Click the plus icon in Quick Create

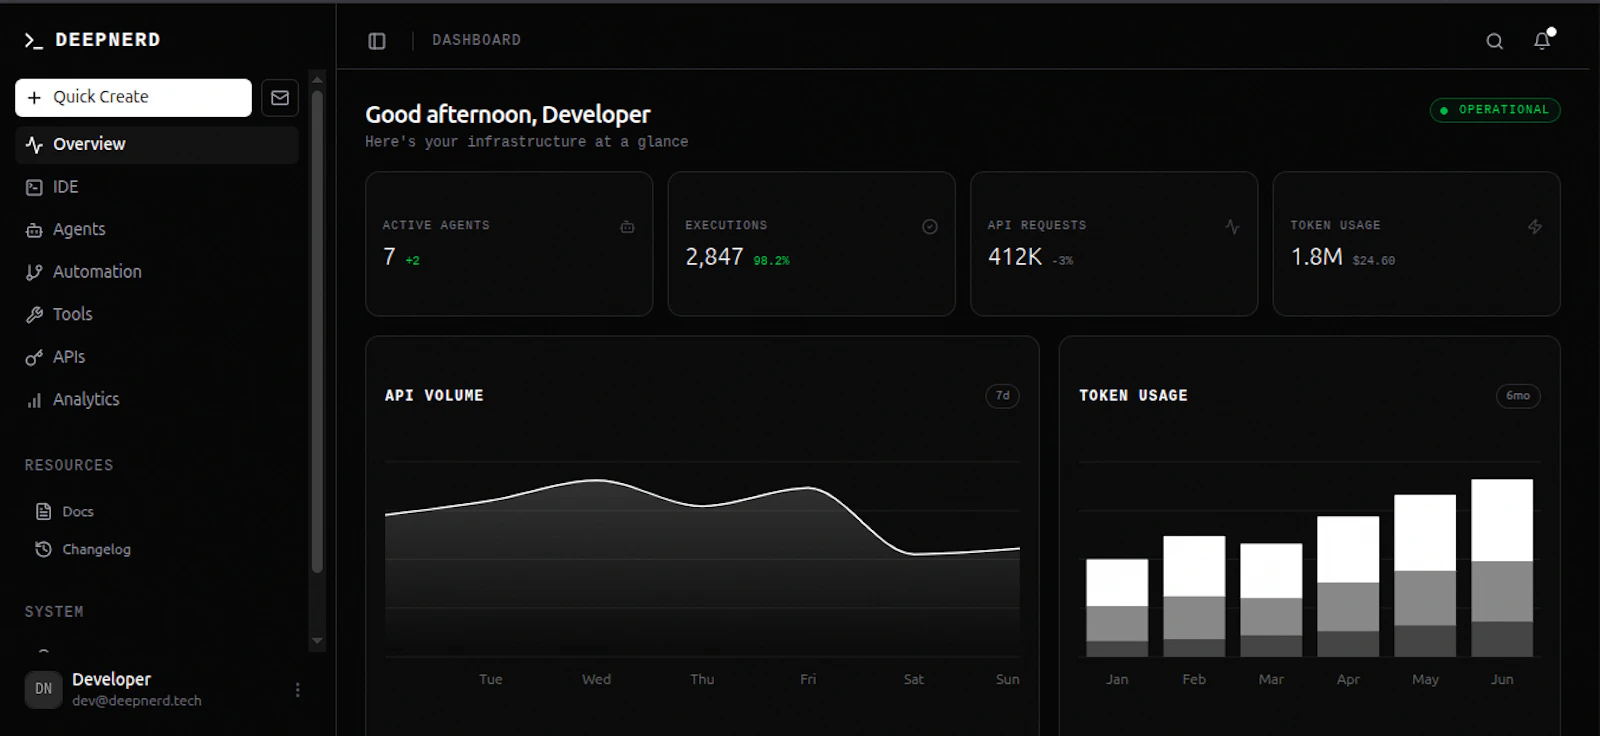click(34, 97)
